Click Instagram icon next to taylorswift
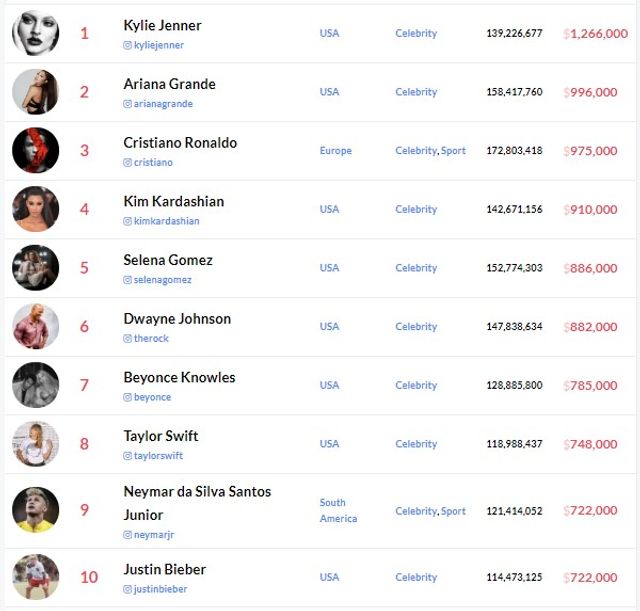Image resolution: width=640 pixels, height=611 pixels. pos(128,456)
